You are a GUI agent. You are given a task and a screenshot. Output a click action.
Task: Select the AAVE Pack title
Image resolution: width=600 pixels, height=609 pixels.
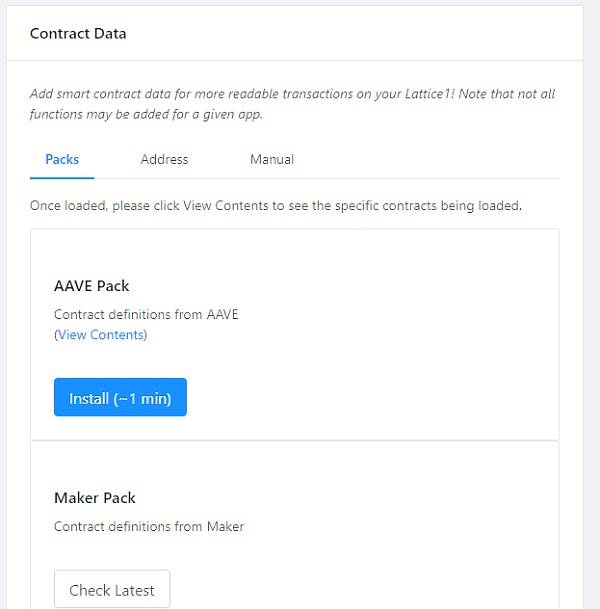[92, 286]
